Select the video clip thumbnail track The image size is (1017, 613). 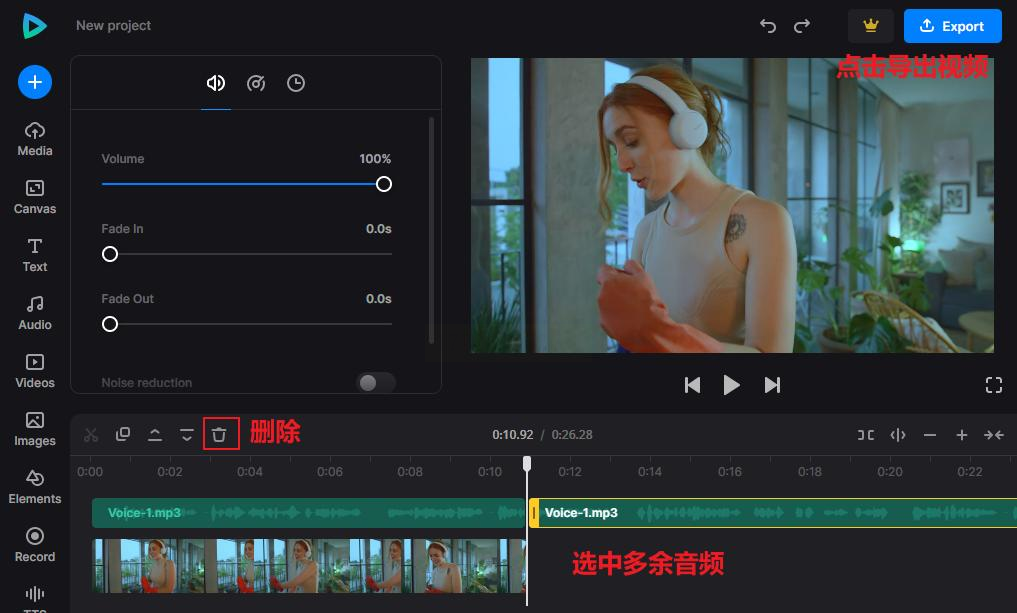click(309, 566)
